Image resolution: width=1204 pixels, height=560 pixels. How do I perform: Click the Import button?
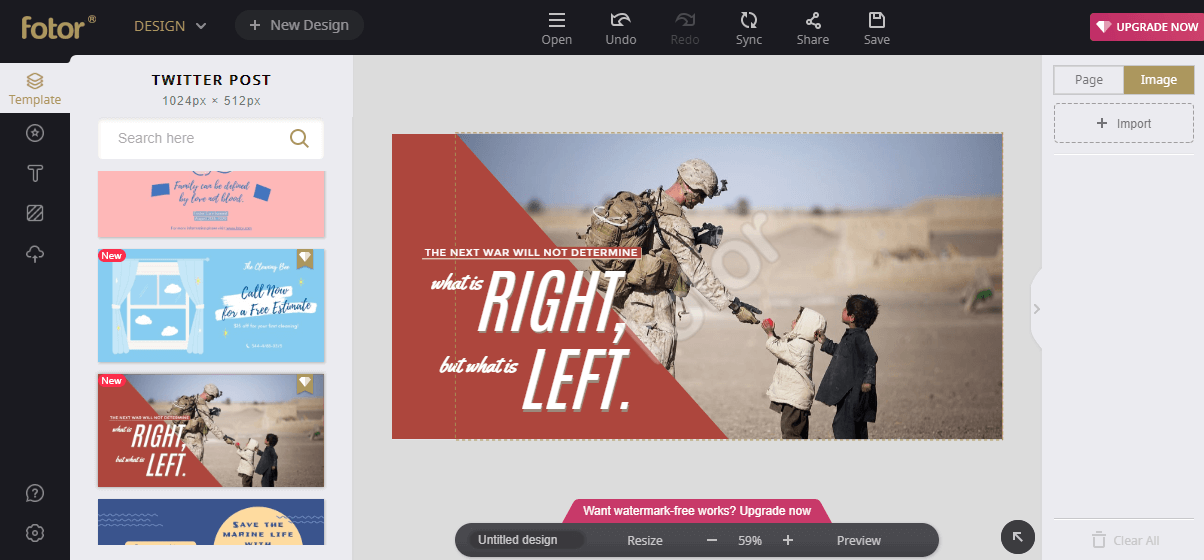point(1124,124)
